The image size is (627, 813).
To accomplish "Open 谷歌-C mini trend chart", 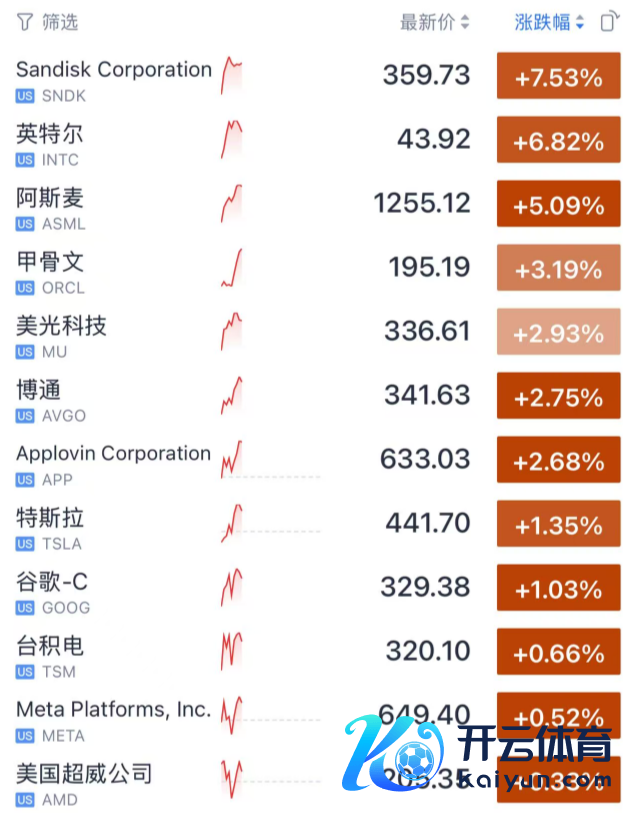I will point(231,588).
